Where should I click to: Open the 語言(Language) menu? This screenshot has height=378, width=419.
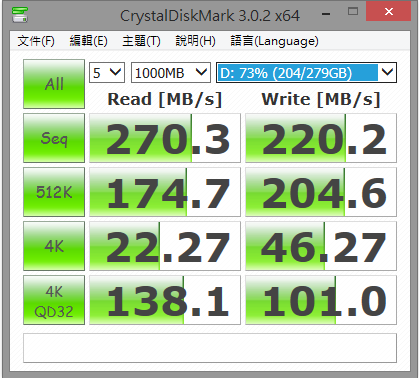(274, 41)
